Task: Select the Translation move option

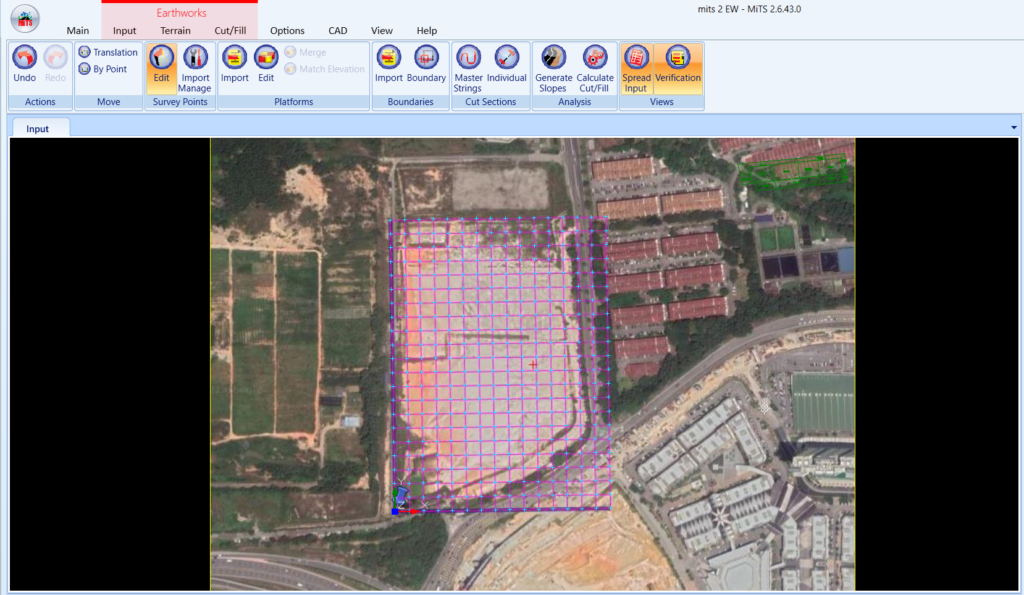Action: [x=108, y=52]
